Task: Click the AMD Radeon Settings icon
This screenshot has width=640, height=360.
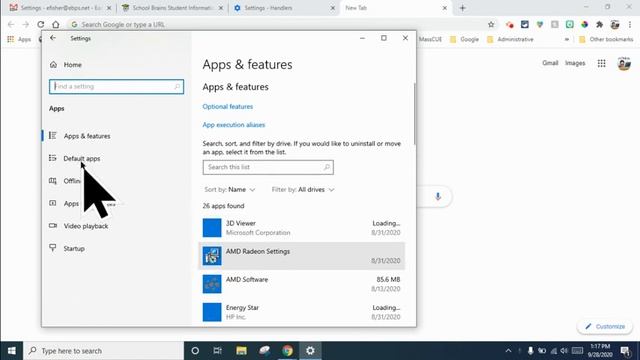Action: tap(212, 256)
